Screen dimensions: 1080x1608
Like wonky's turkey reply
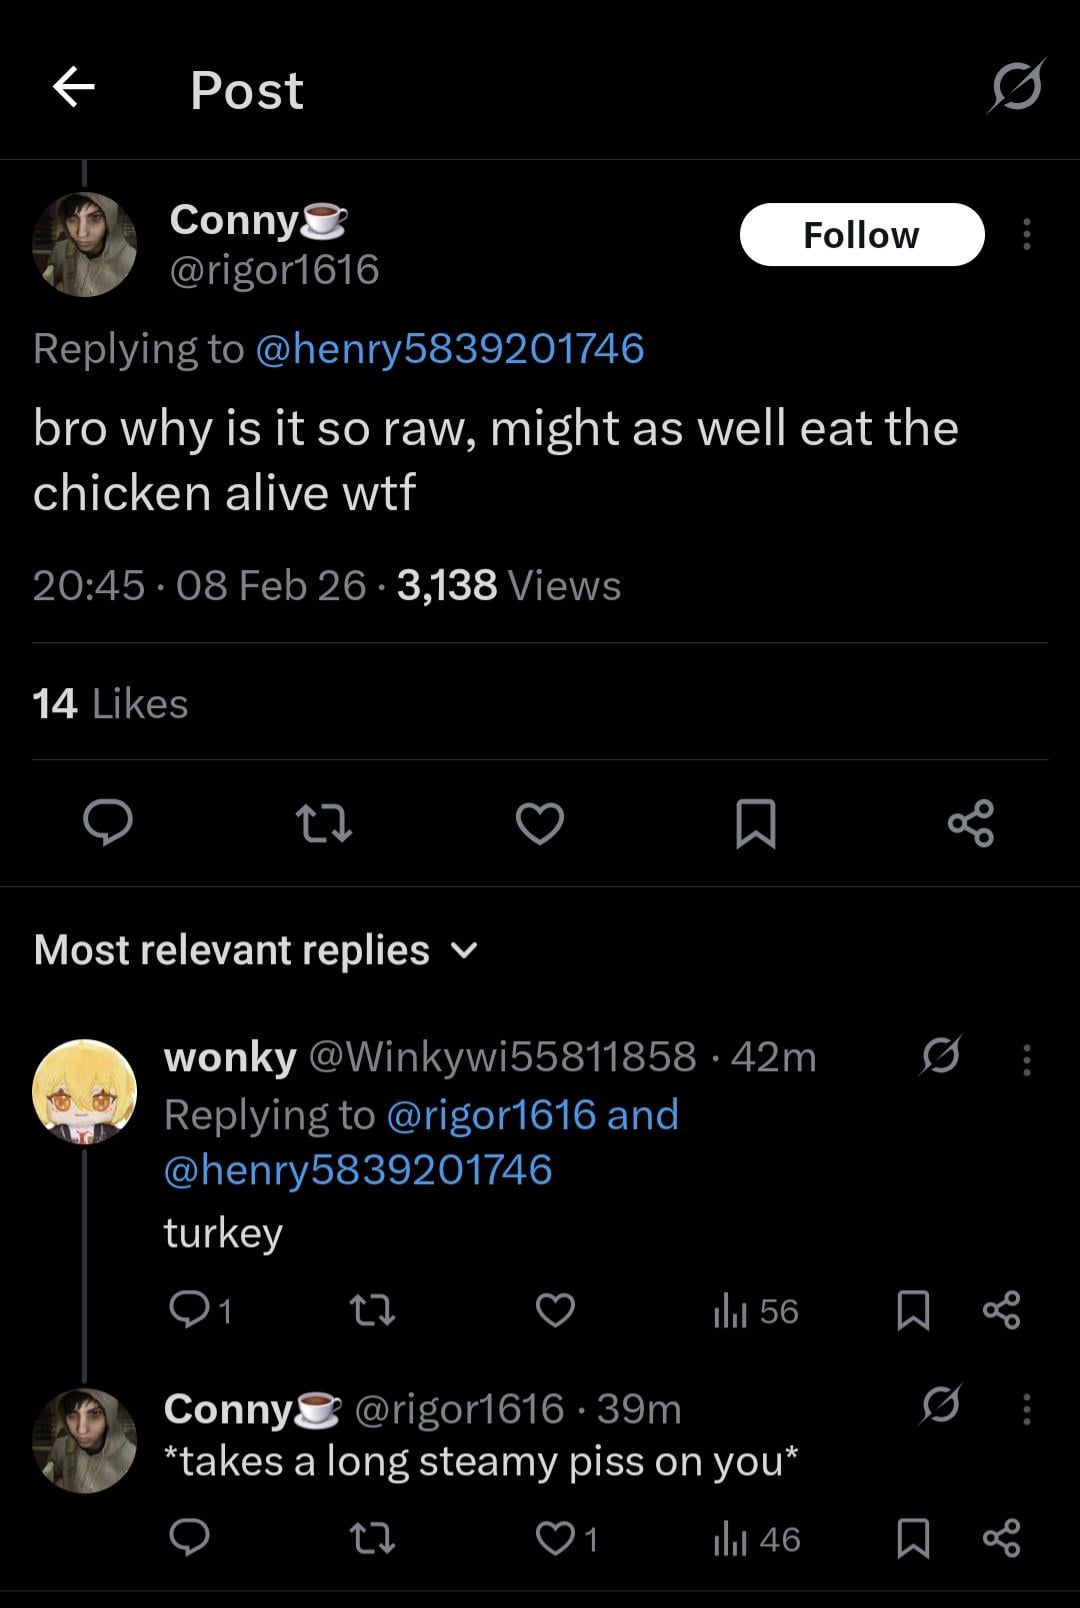555,1310
